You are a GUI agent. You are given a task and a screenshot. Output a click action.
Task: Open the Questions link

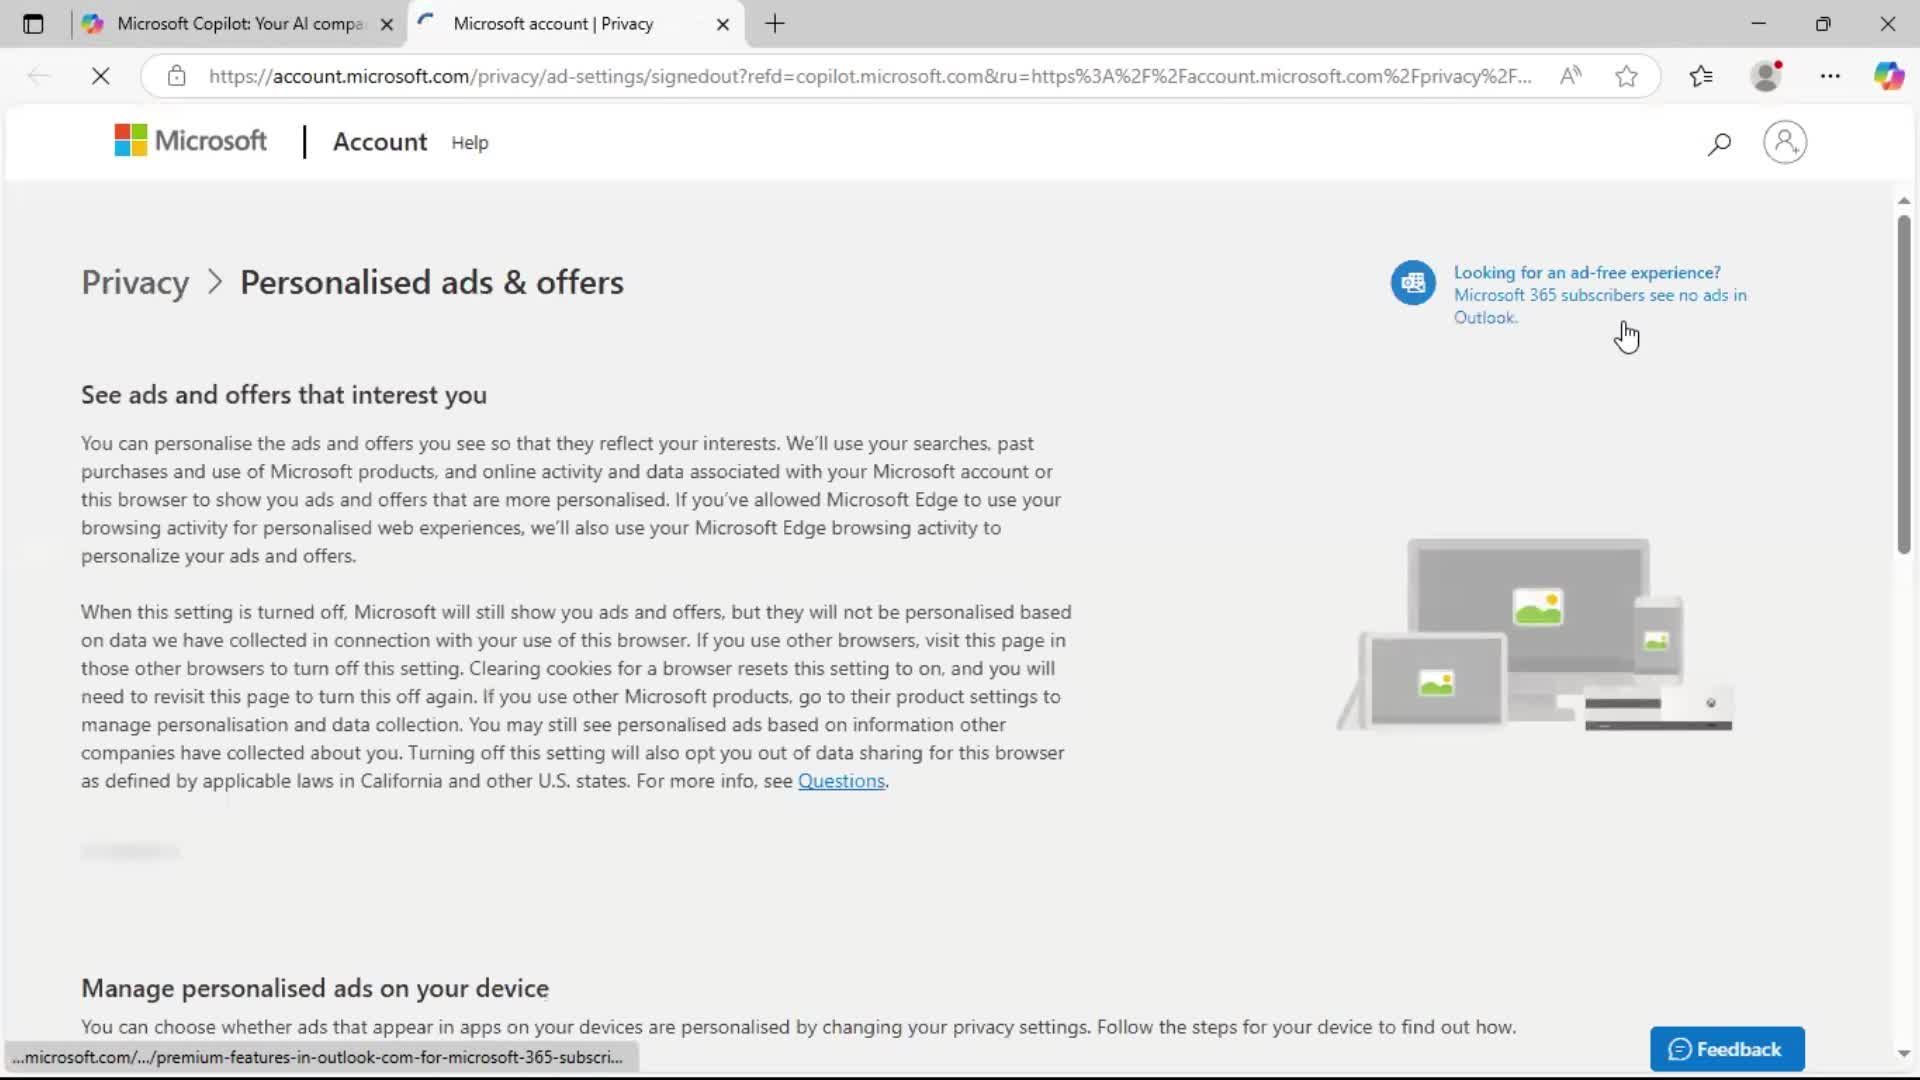pyautogui.click(x=841, y=781)
